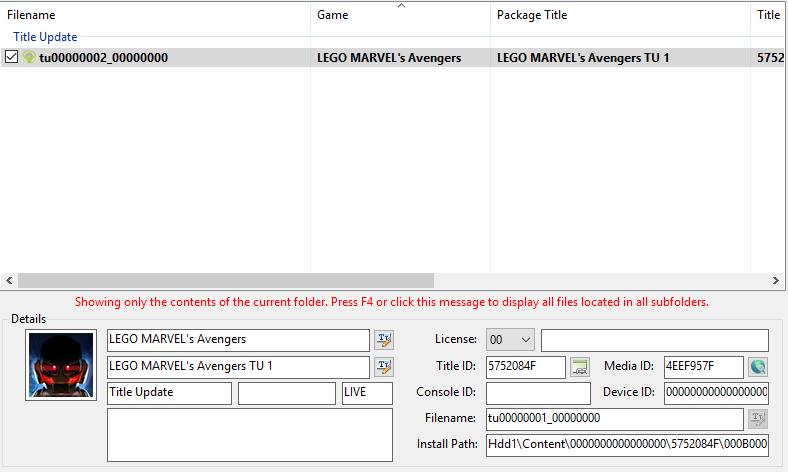The height and width of the screenshot is (472, 788).
Task: Click the green Xbox icon on the file row
Action: (29, 58)
